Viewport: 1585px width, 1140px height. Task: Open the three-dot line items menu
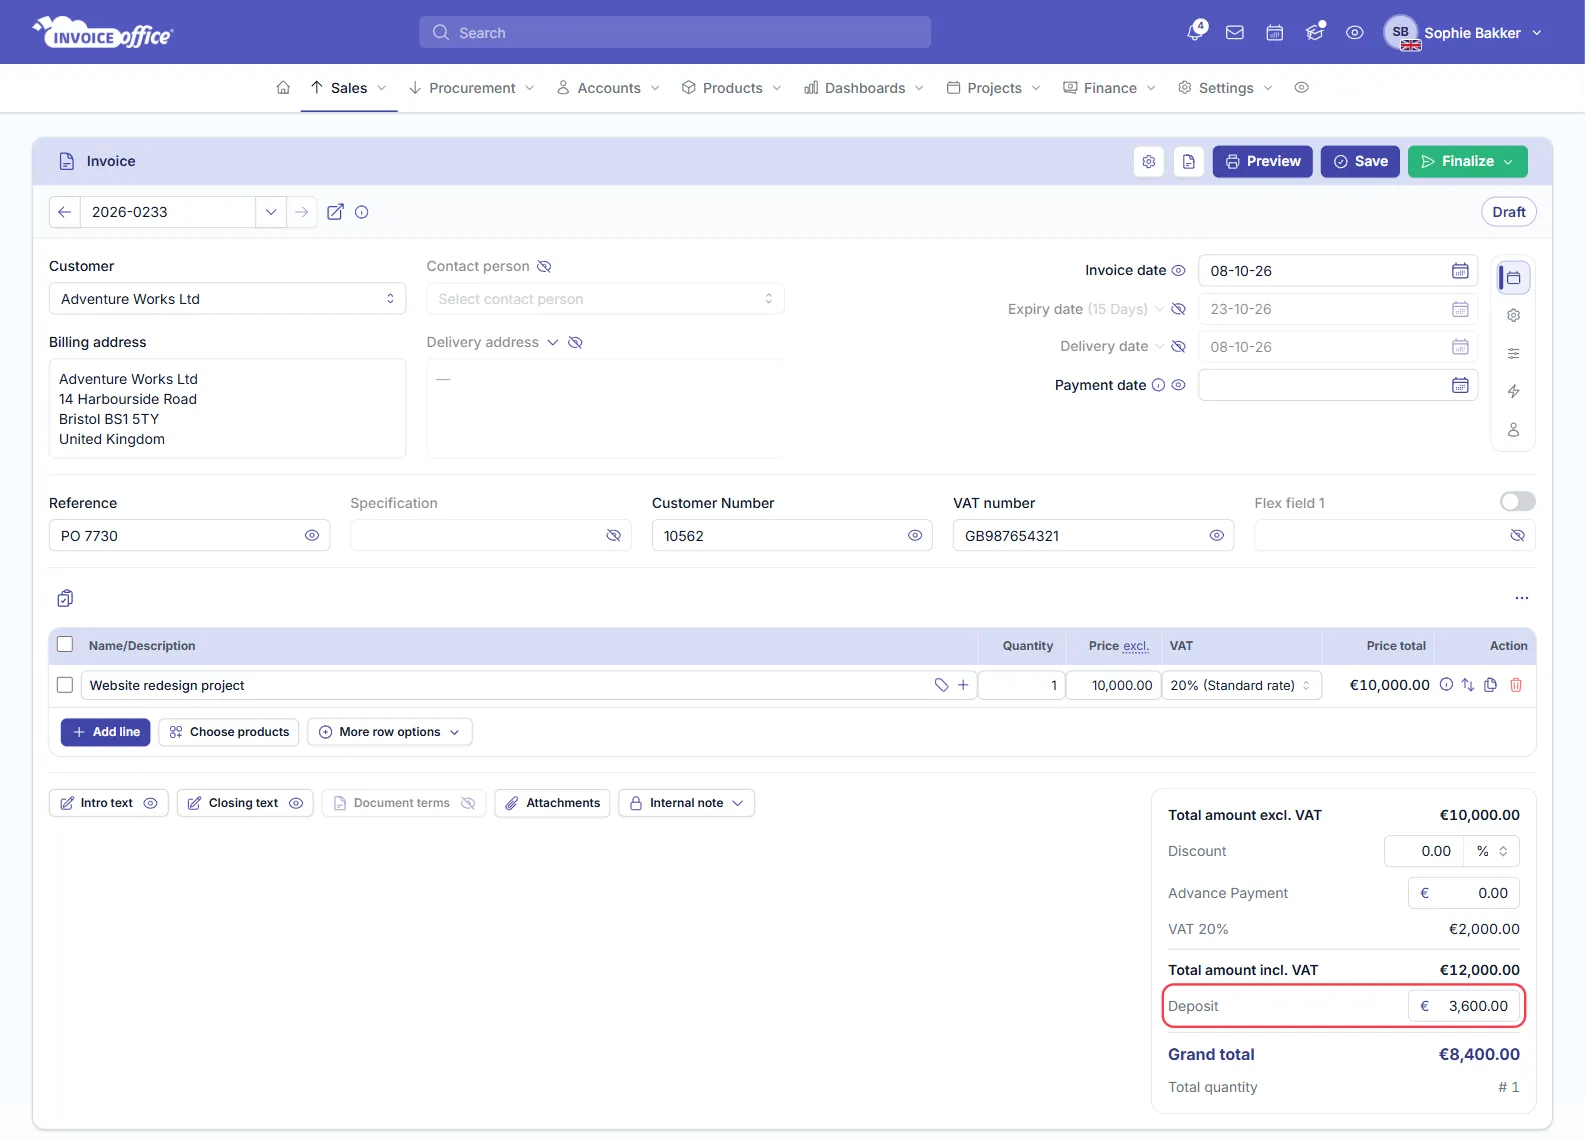(x=1522, y=598)
